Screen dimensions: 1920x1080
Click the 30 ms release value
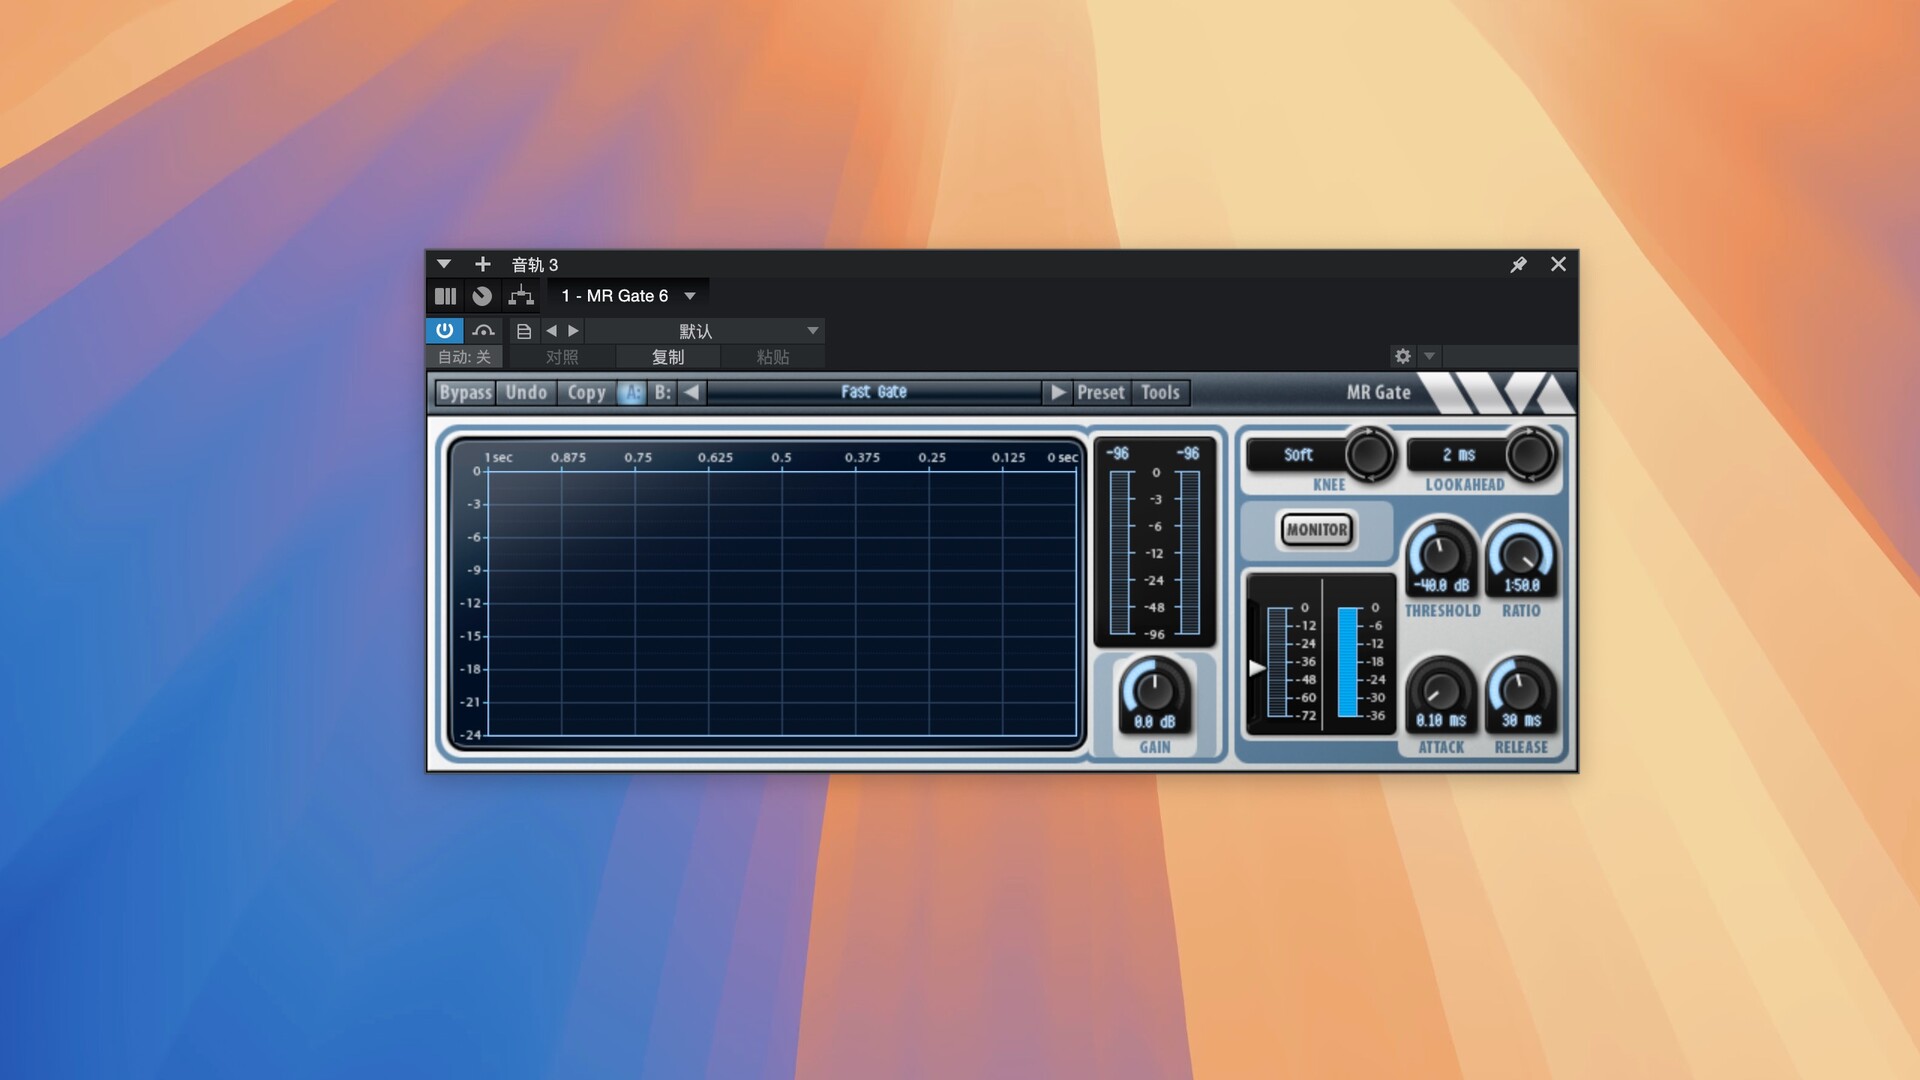point(1521,721)
